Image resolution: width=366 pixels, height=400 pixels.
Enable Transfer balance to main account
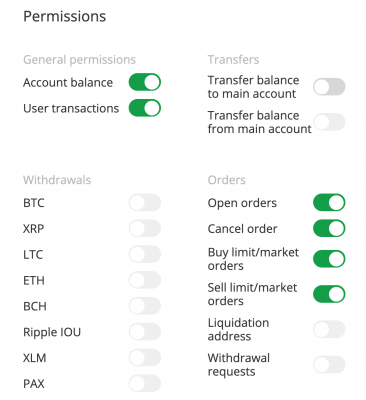tap(329, 87)
